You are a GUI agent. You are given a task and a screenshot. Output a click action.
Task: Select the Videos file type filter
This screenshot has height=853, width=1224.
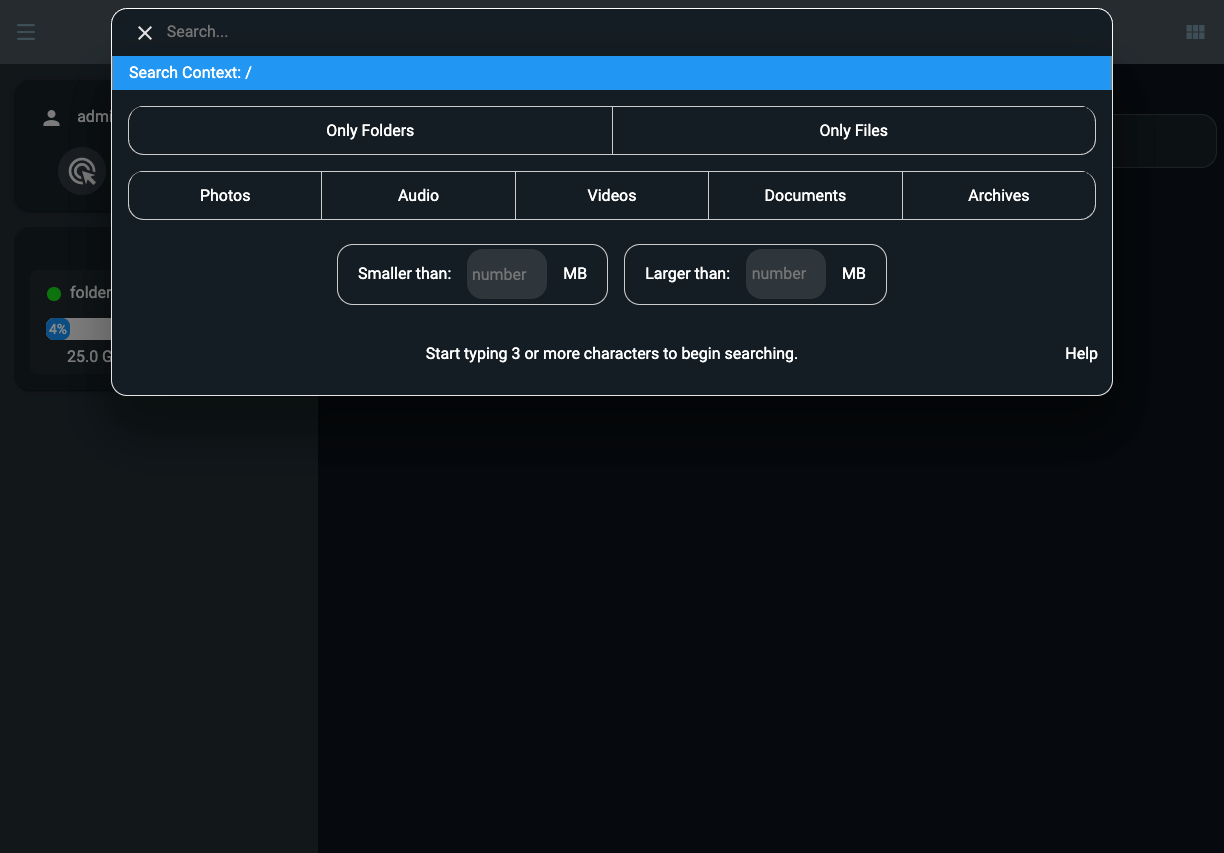[612, 196]
